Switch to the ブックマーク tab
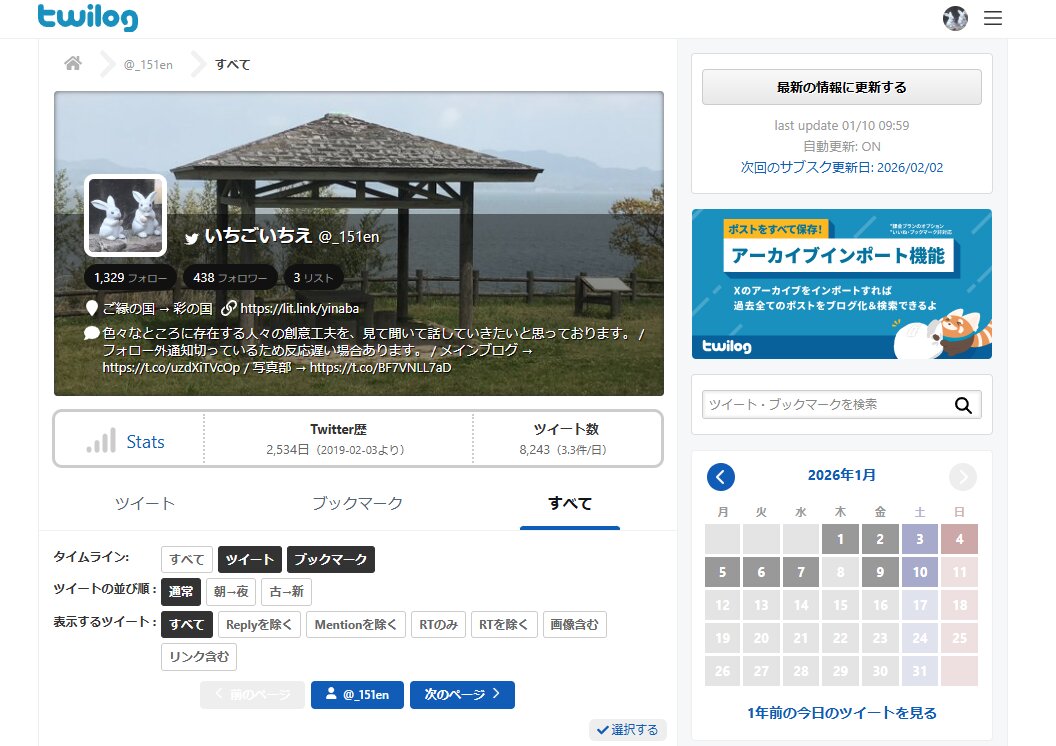The image size is (1056, 746). [357, 503]
